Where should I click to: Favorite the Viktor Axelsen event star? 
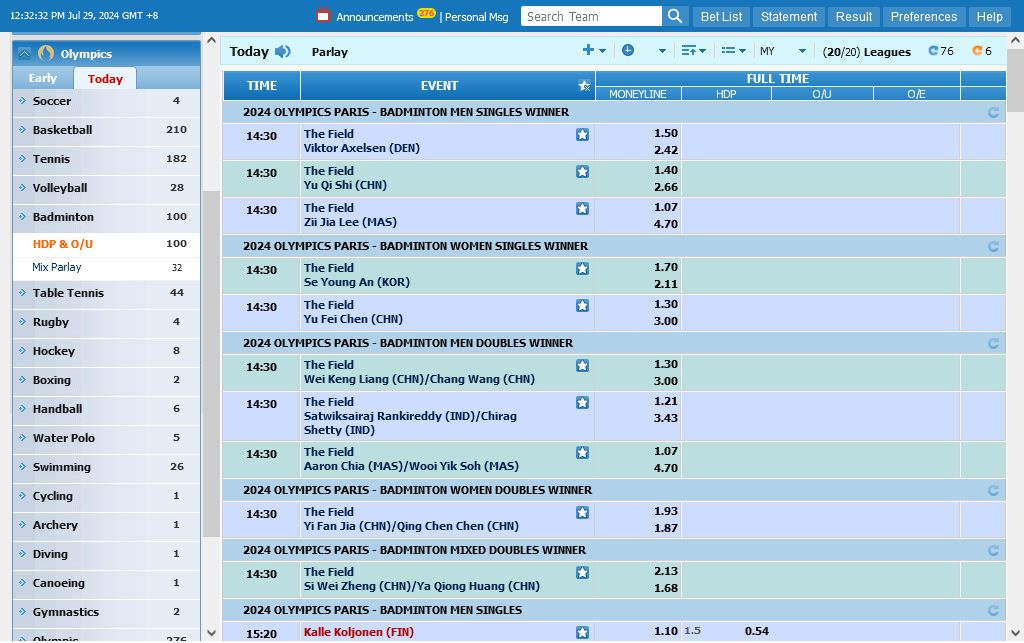coord(582,135)
